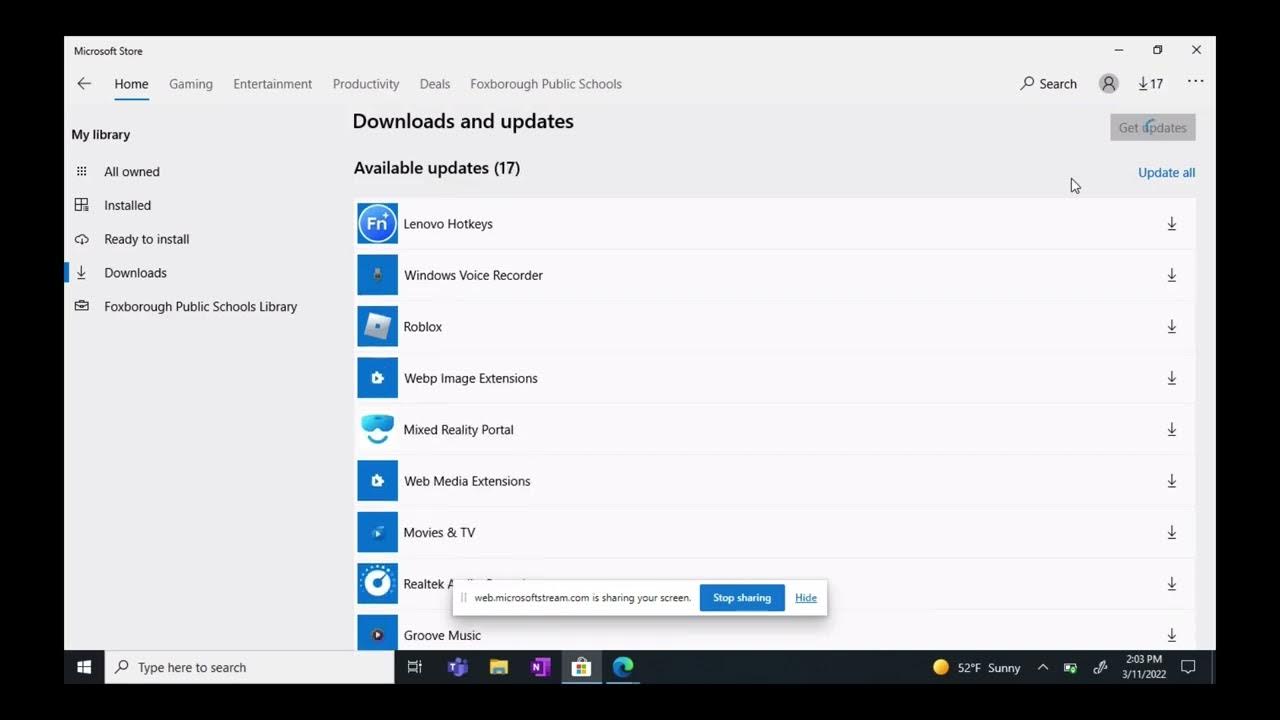Open Microsoft Edge from the taskbar
Screen dimensions: 1280x720
(x=623, y=667)
